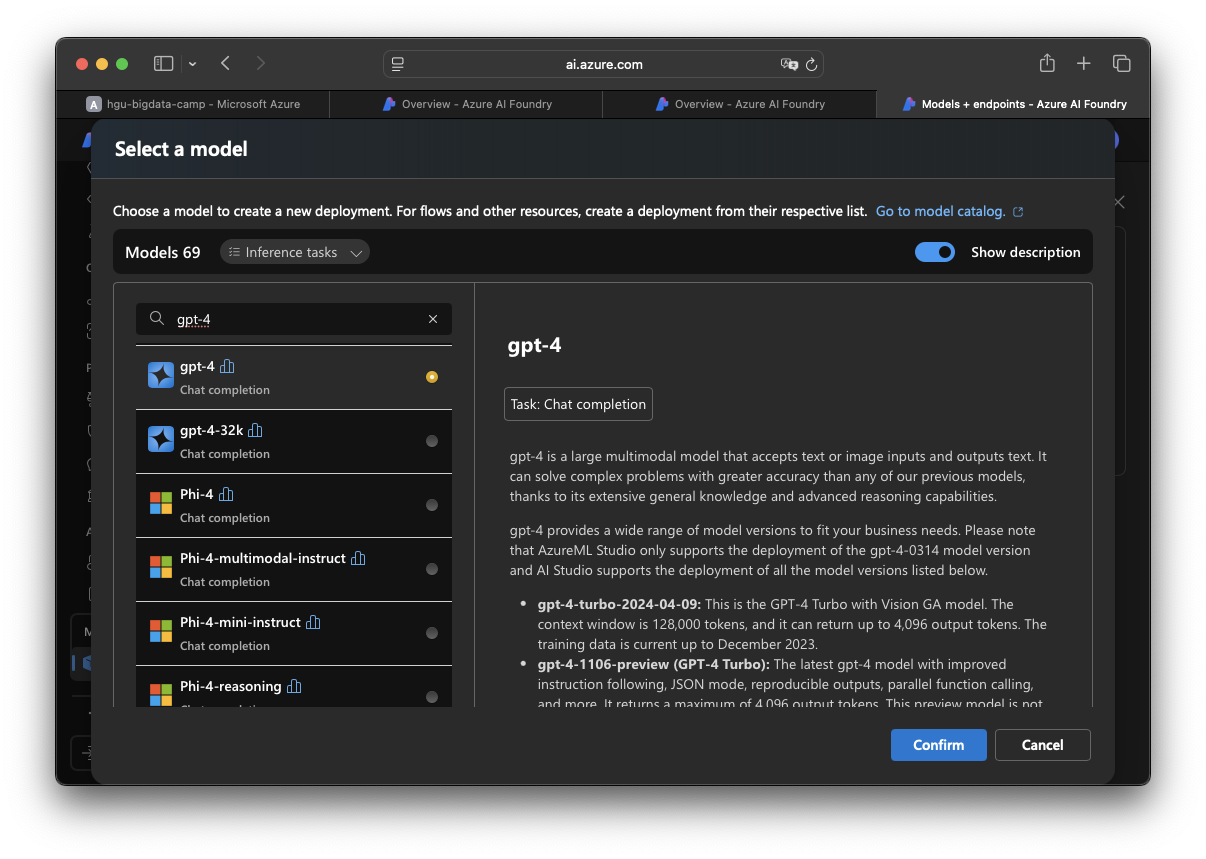Select the Models + endpoints tab
This screenshot has width=1206, height=859.
[1013, 104]
